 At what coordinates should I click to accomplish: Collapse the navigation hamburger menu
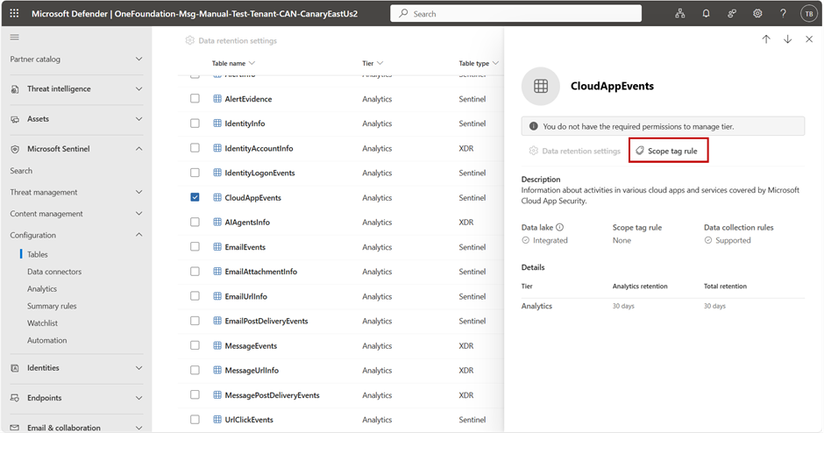(x=15, y=37)
